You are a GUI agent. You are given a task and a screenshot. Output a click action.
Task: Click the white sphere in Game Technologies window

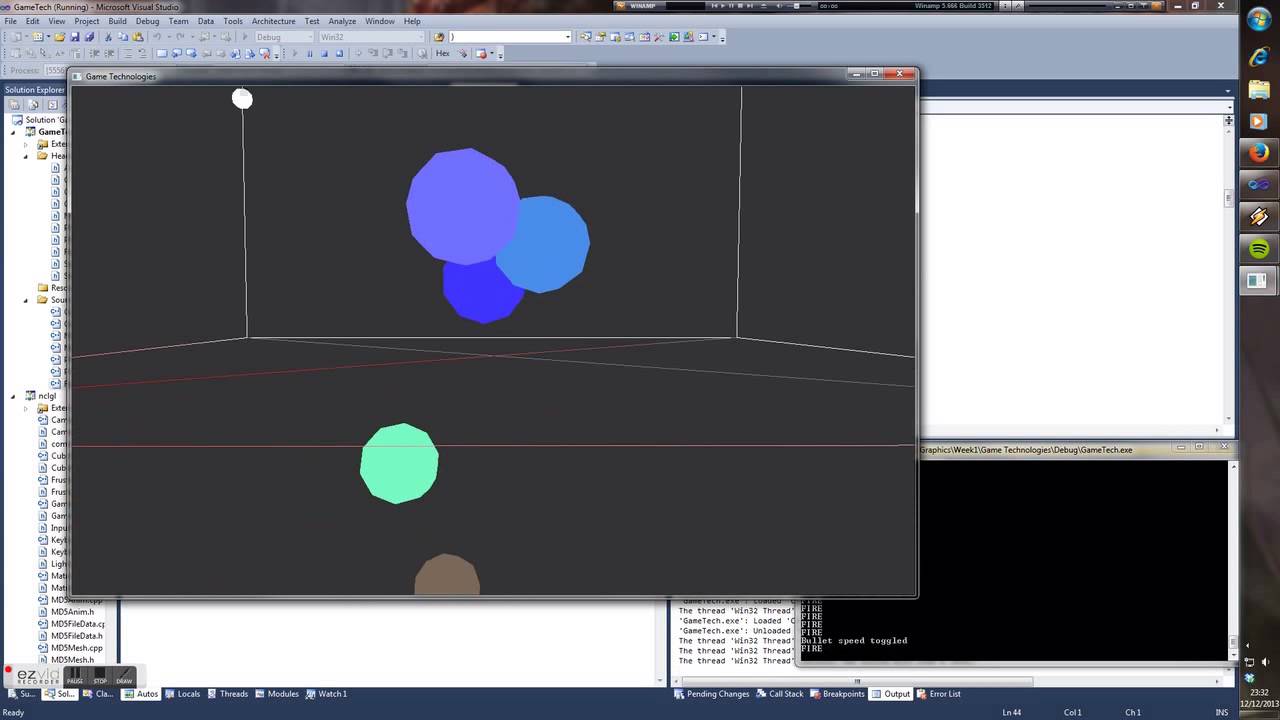(242, 98)
